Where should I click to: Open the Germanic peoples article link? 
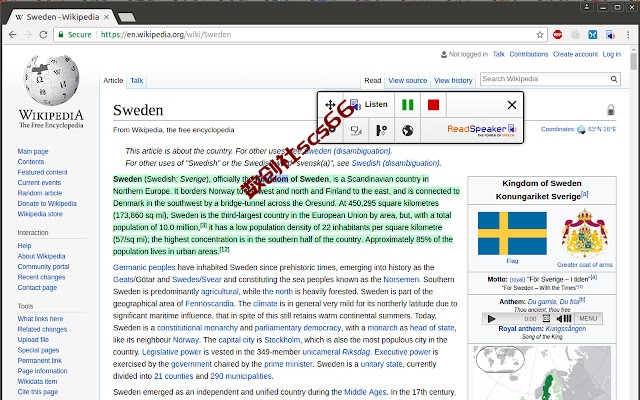[x=144, y=267]
